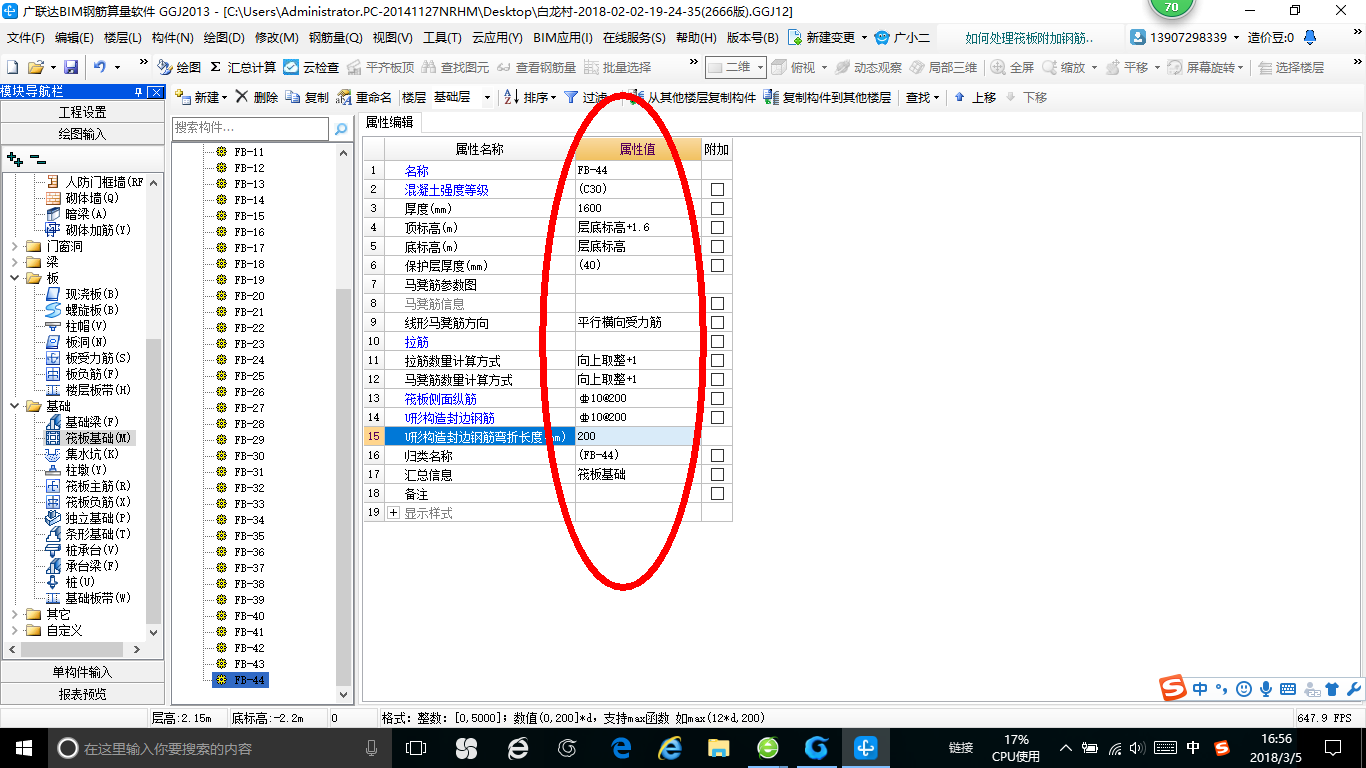Toggle 附加 checkbox for 混凝土强度等级

click(x=717, y=190)
